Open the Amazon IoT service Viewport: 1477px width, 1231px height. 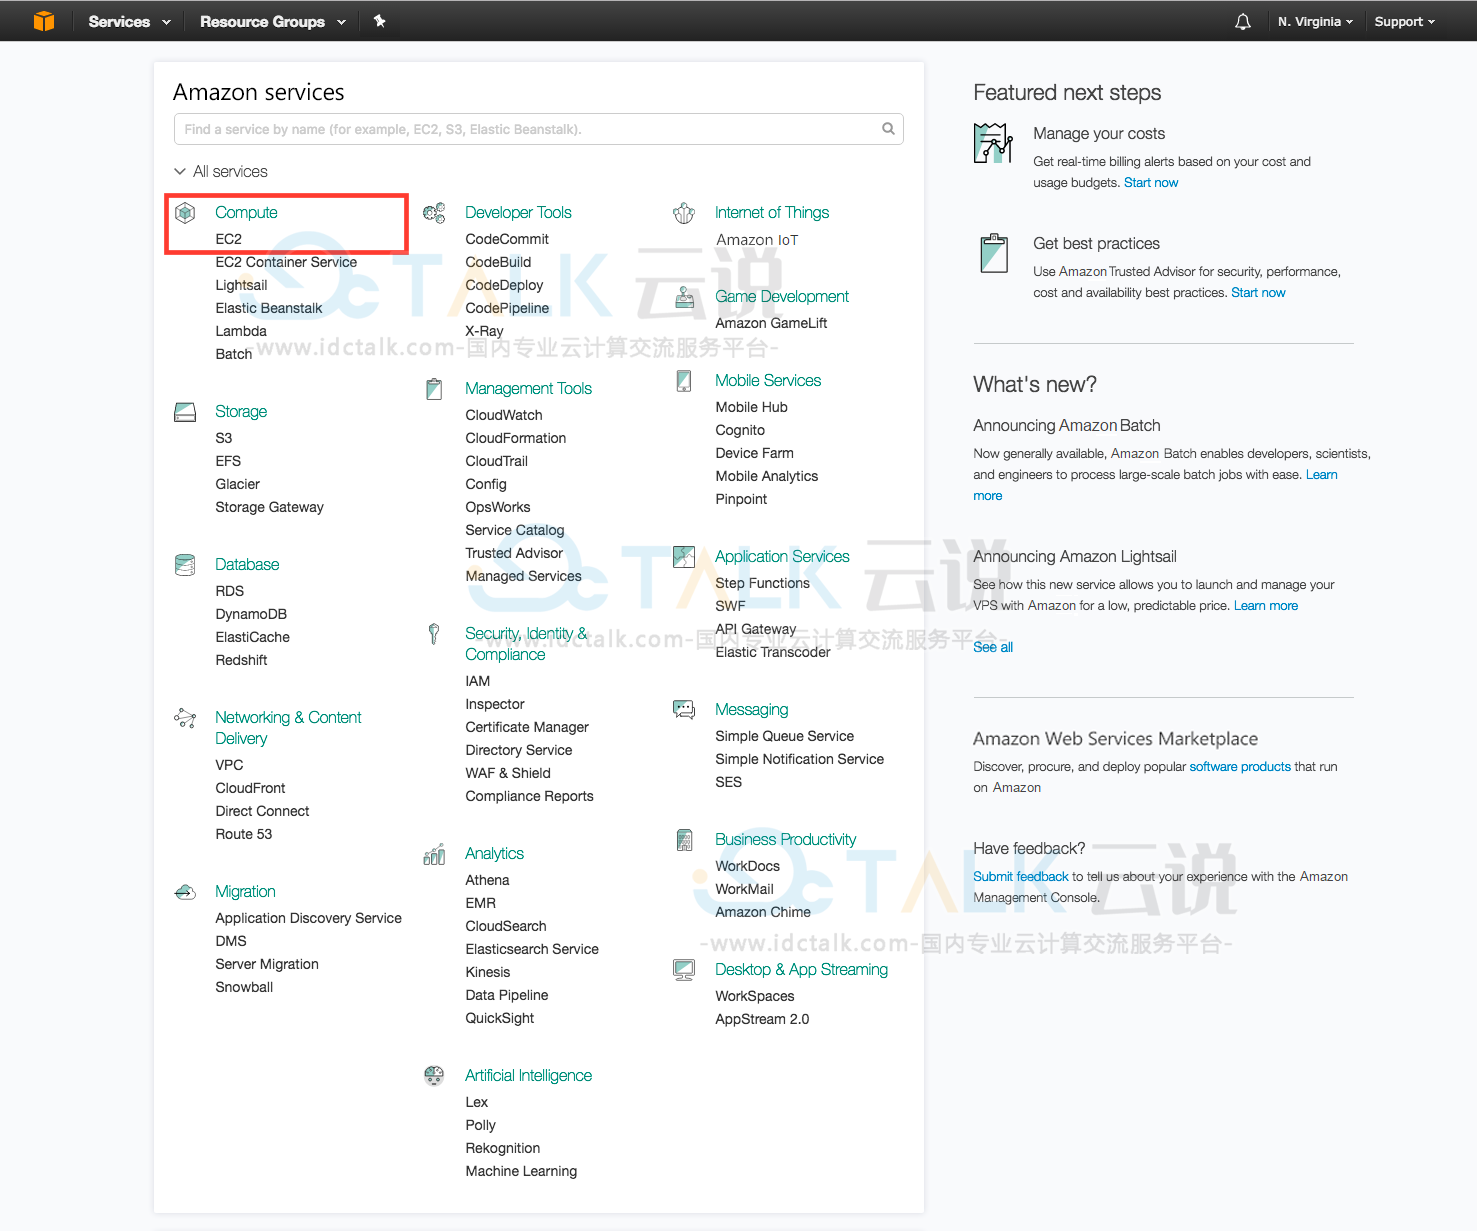tap(757, 240)
